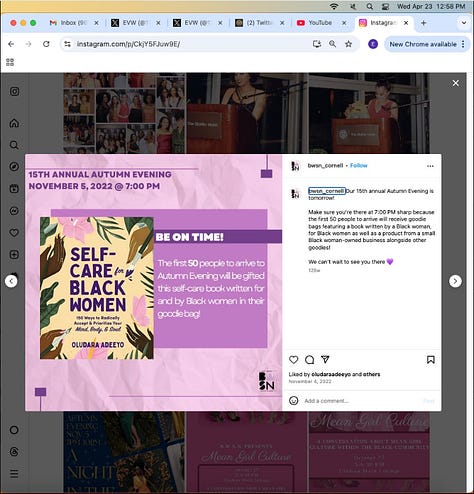The height and width of the screenshot is (494, 474).
Task: Click November 4, 2022 post date
Action: [310, 381]
